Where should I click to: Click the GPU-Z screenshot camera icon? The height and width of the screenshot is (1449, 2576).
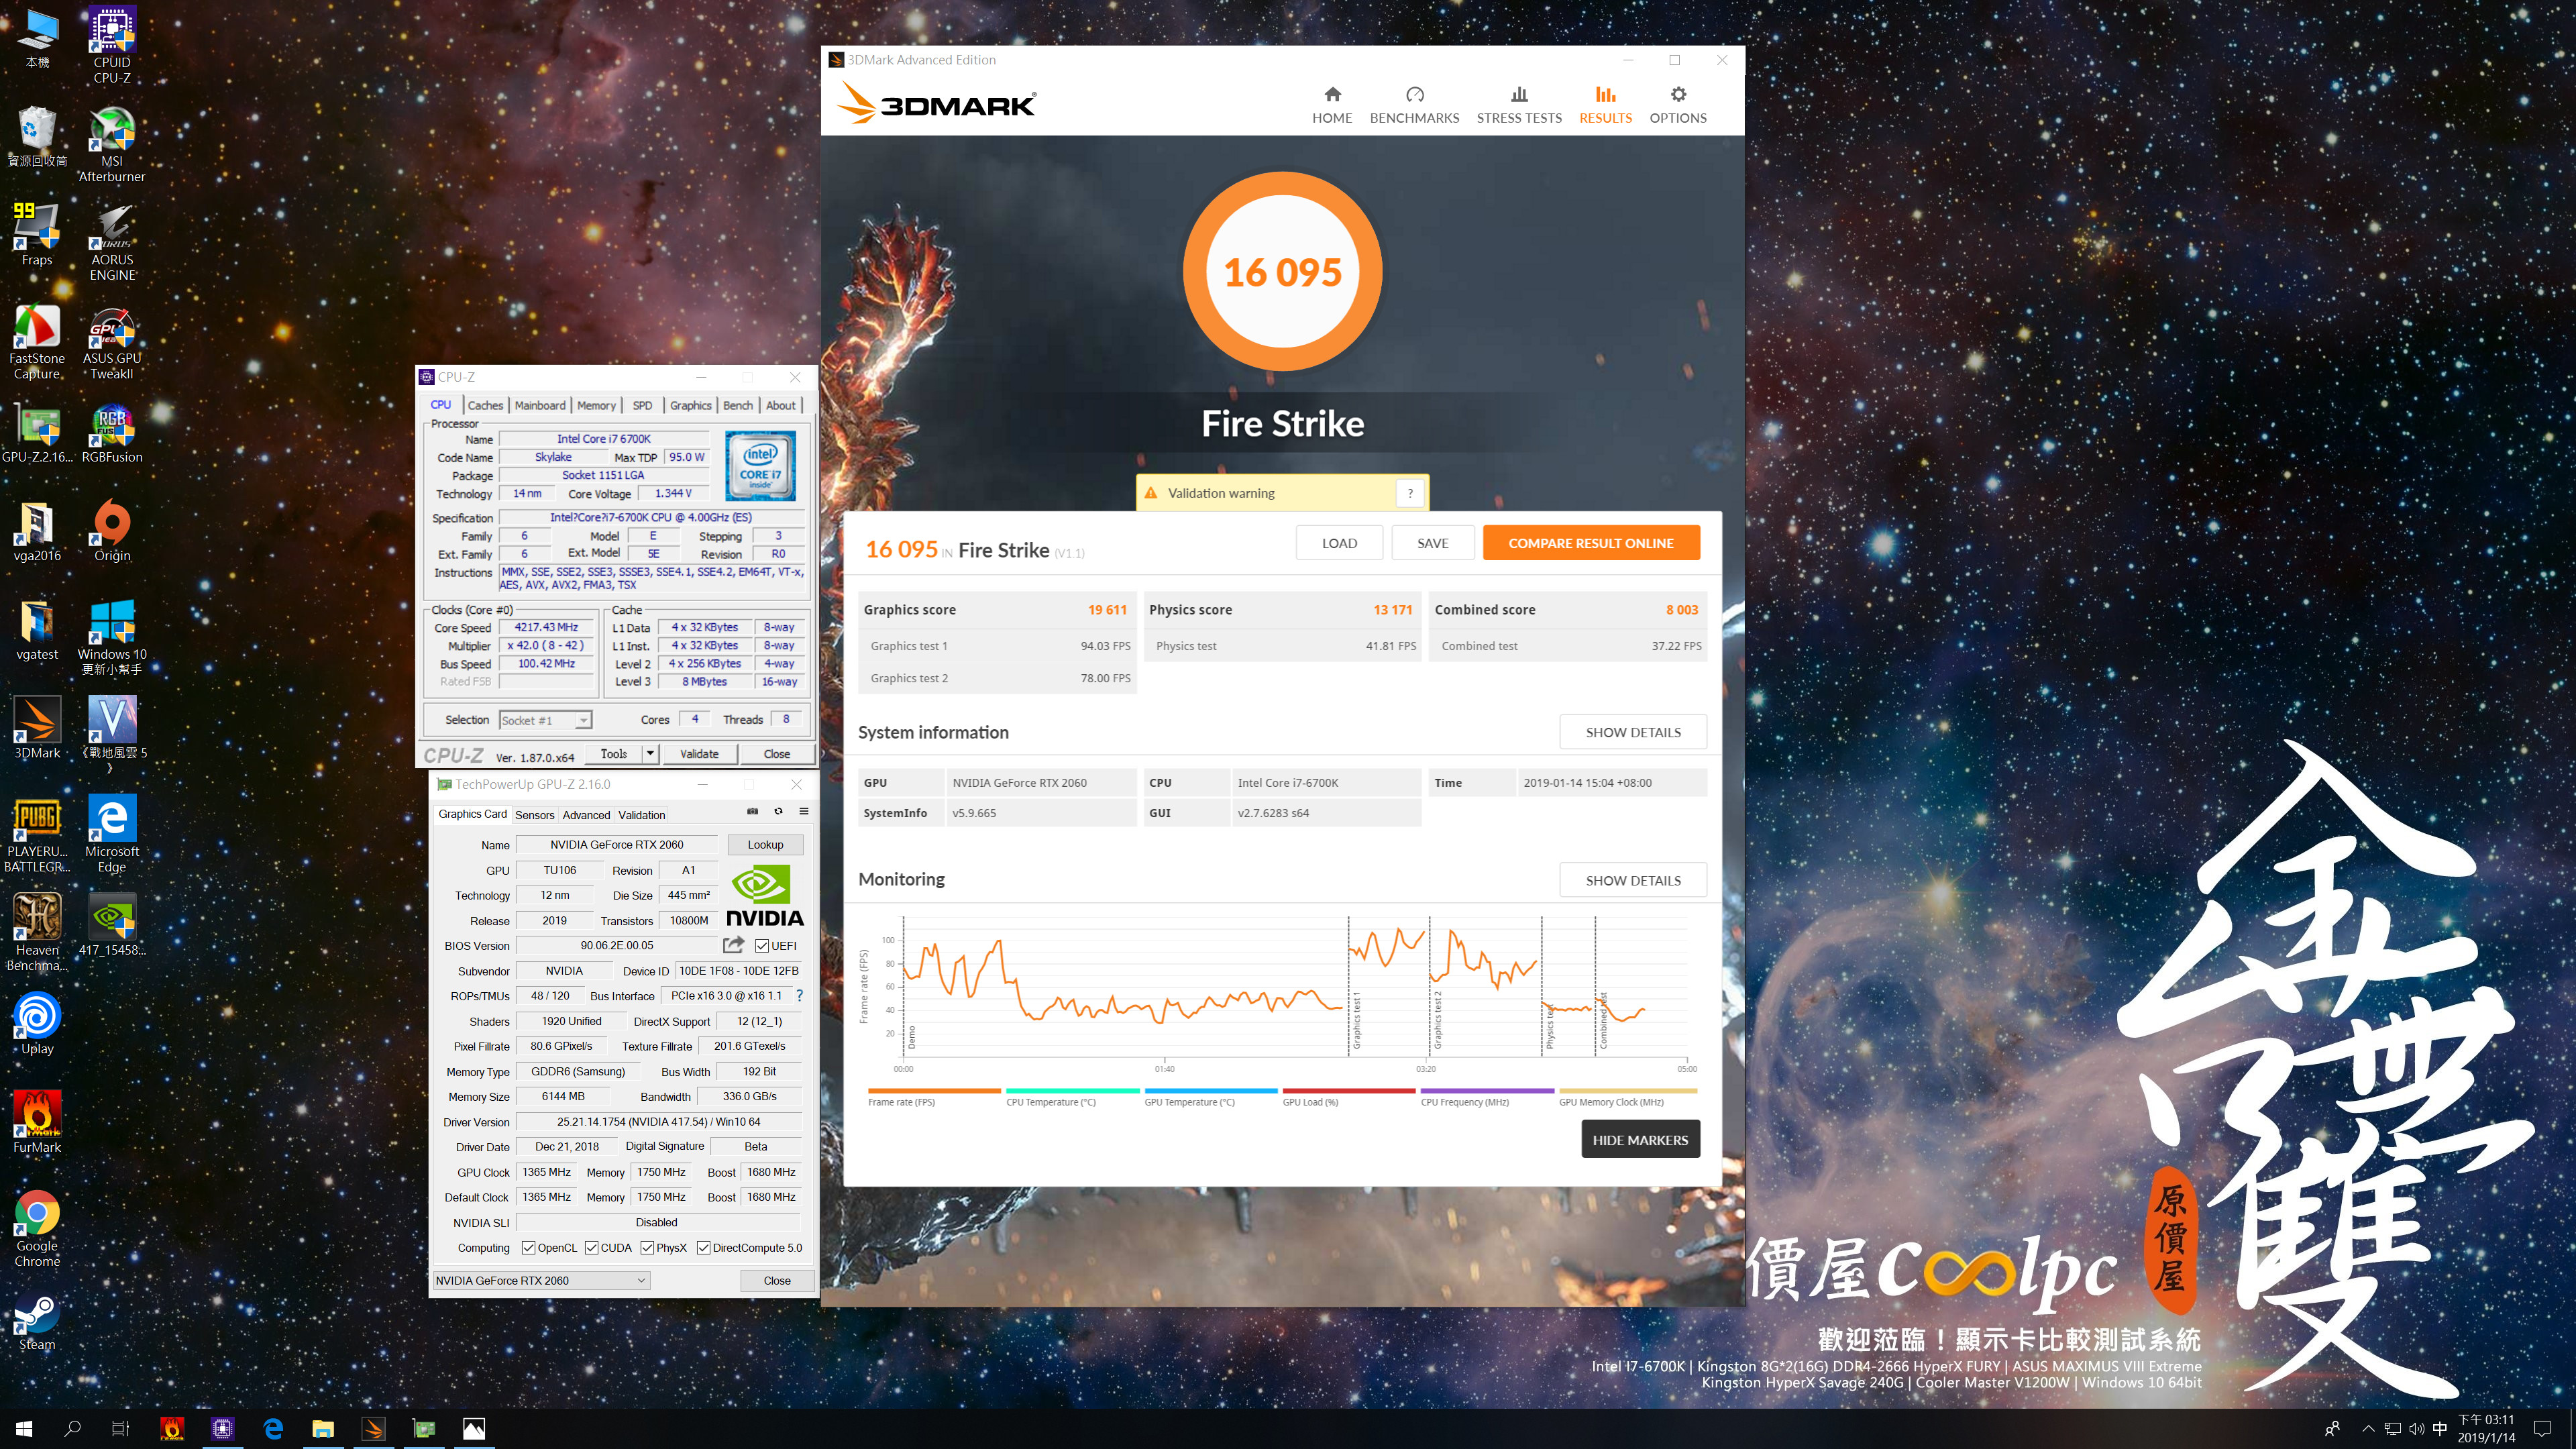[x=753, y=812]
